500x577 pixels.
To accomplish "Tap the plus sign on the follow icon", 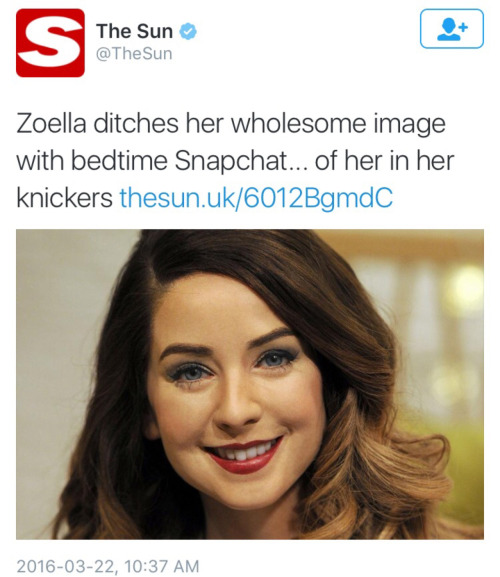I will coord(464,27).
